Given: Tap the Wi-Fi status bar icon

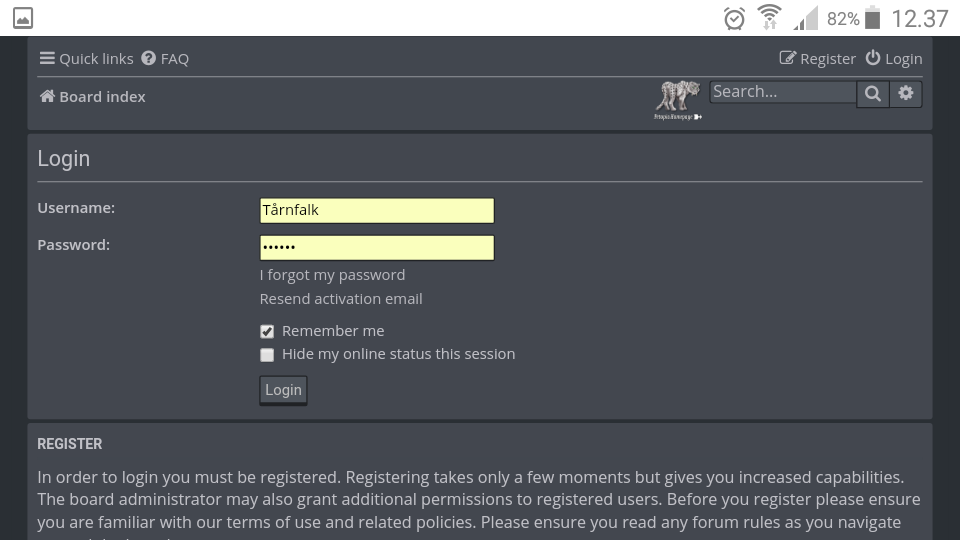Looking at the screenshot, I should coord(769,17).
